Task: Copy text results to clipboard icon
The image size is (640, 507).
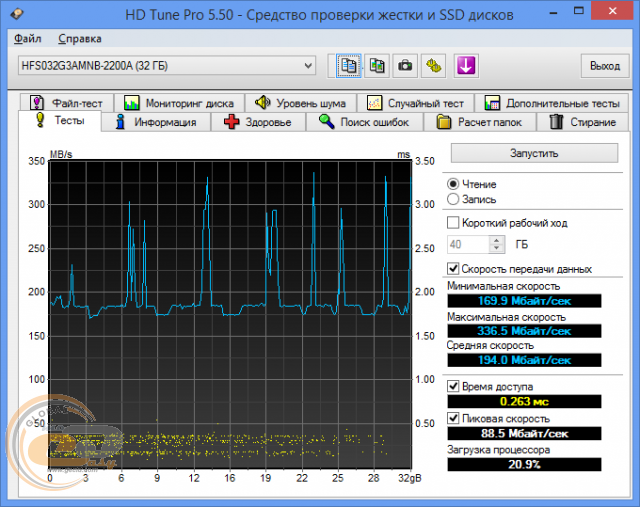Action: (348, 65)
